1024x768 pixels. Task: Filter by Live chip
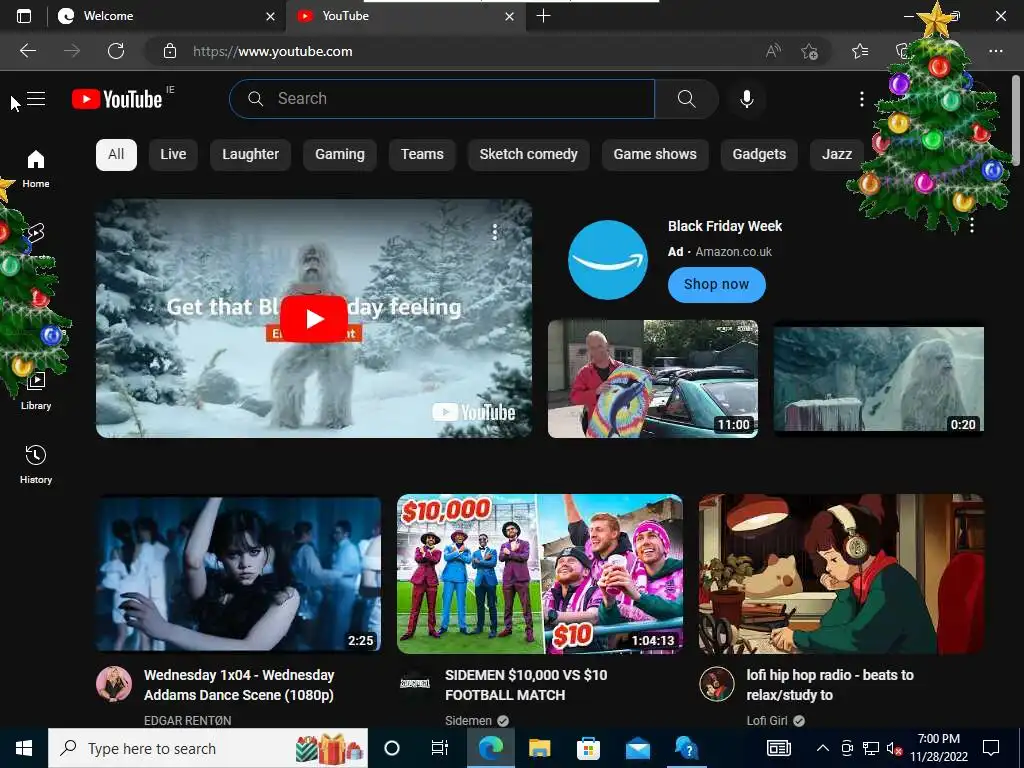tap(173, 155)
